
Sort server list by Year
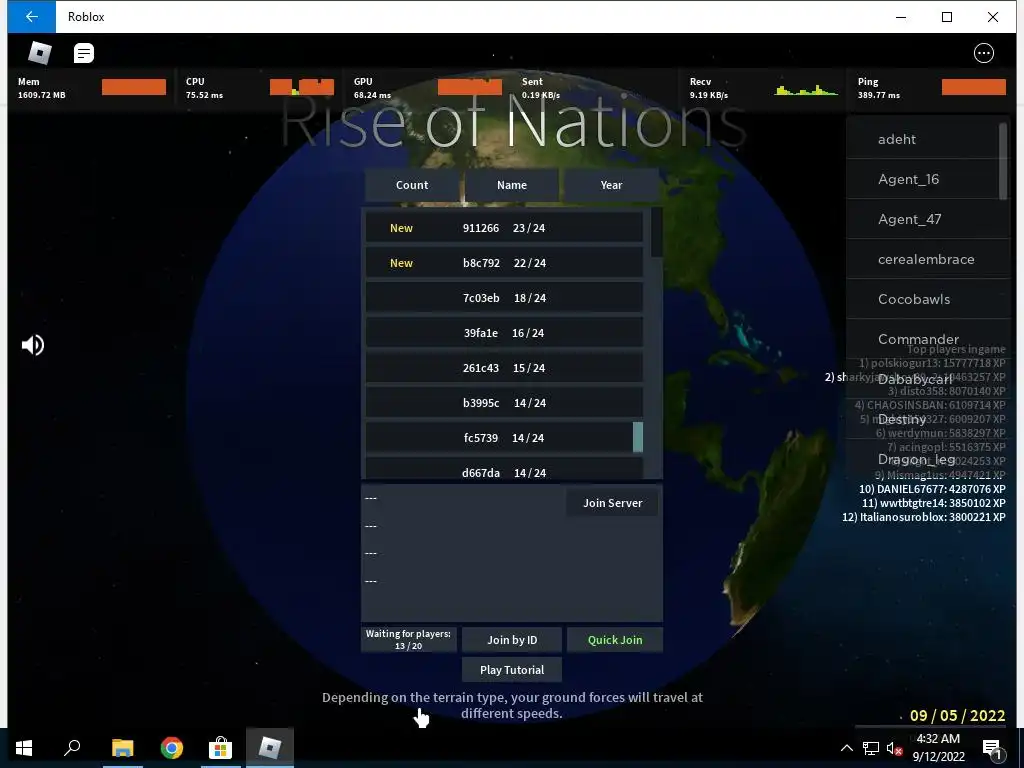tap(611, 185)
